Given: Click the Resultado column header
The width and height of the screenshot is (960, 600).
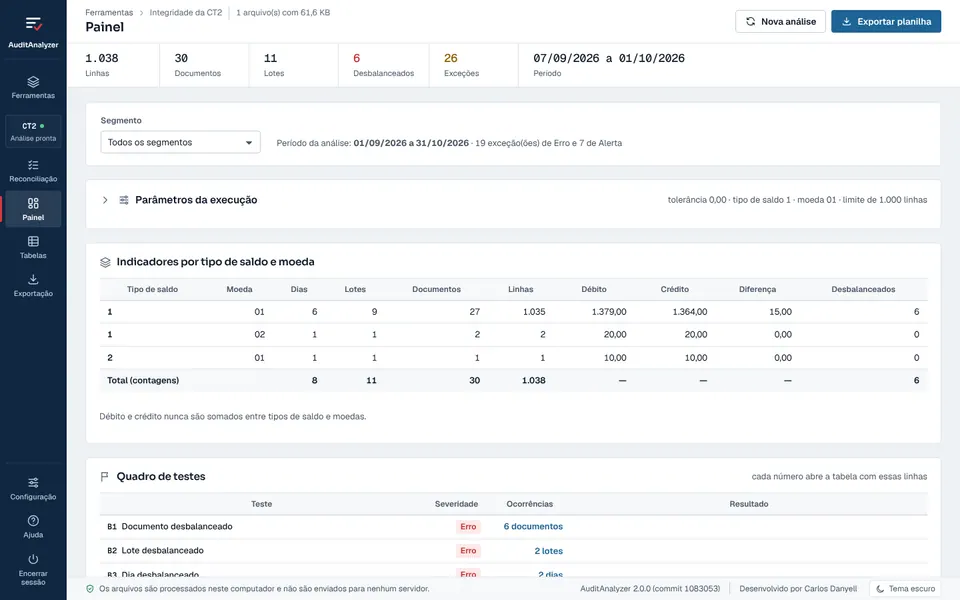Looking at the screenshot, I should (748, 504).
